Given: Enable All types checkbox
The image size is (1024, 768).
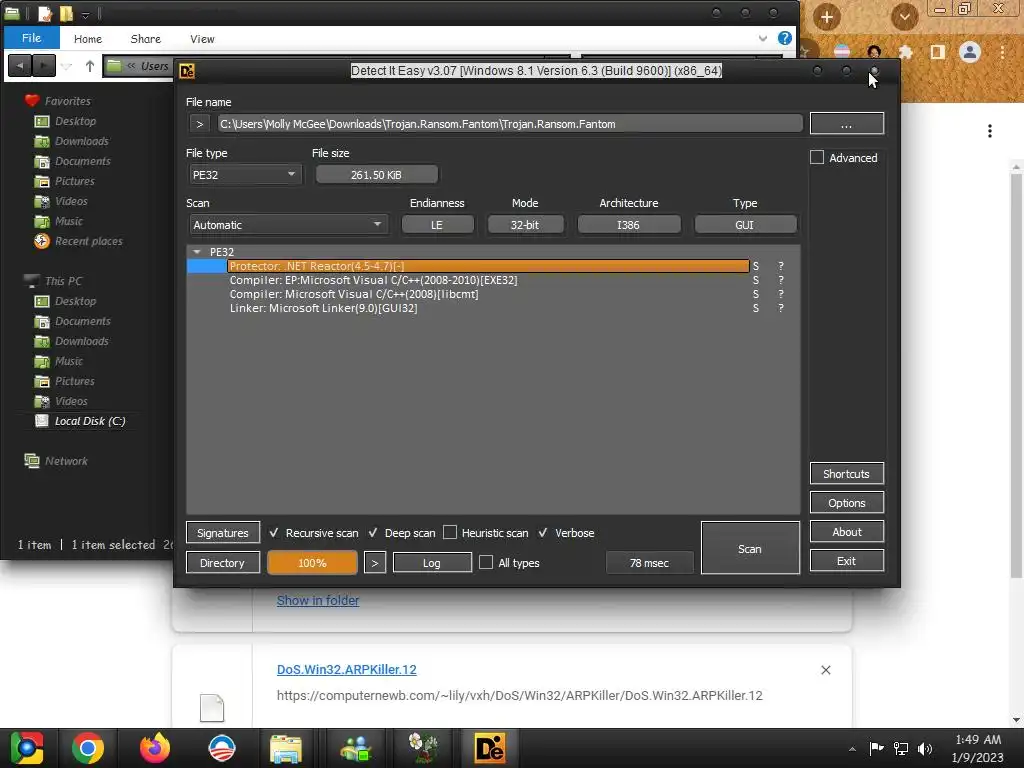Looking at the screenshot, I should point(486,562).
